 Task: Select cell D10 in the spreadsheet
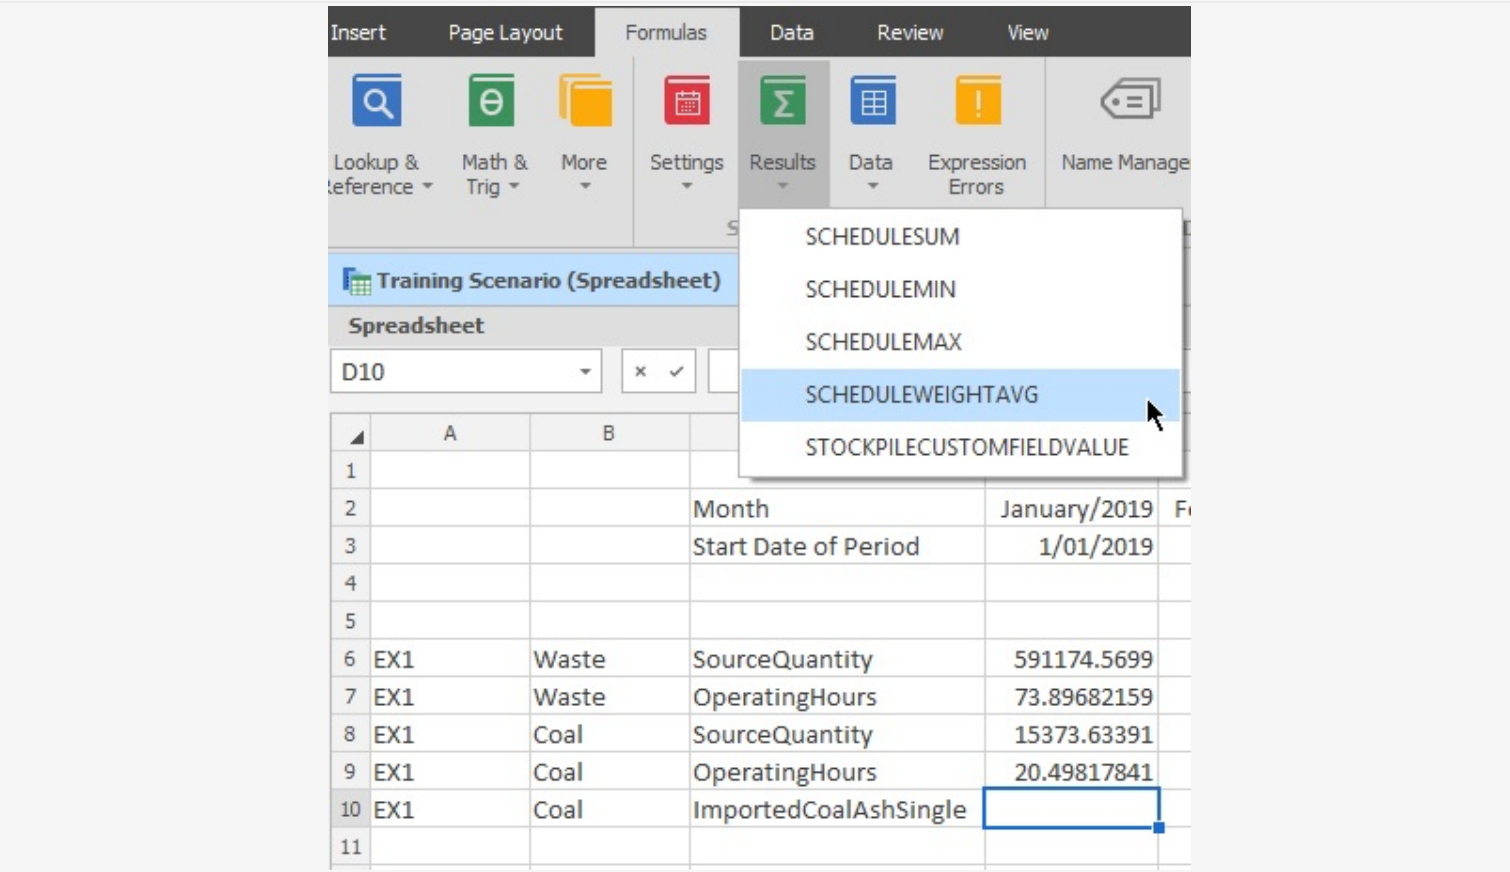click(1070, 809)
